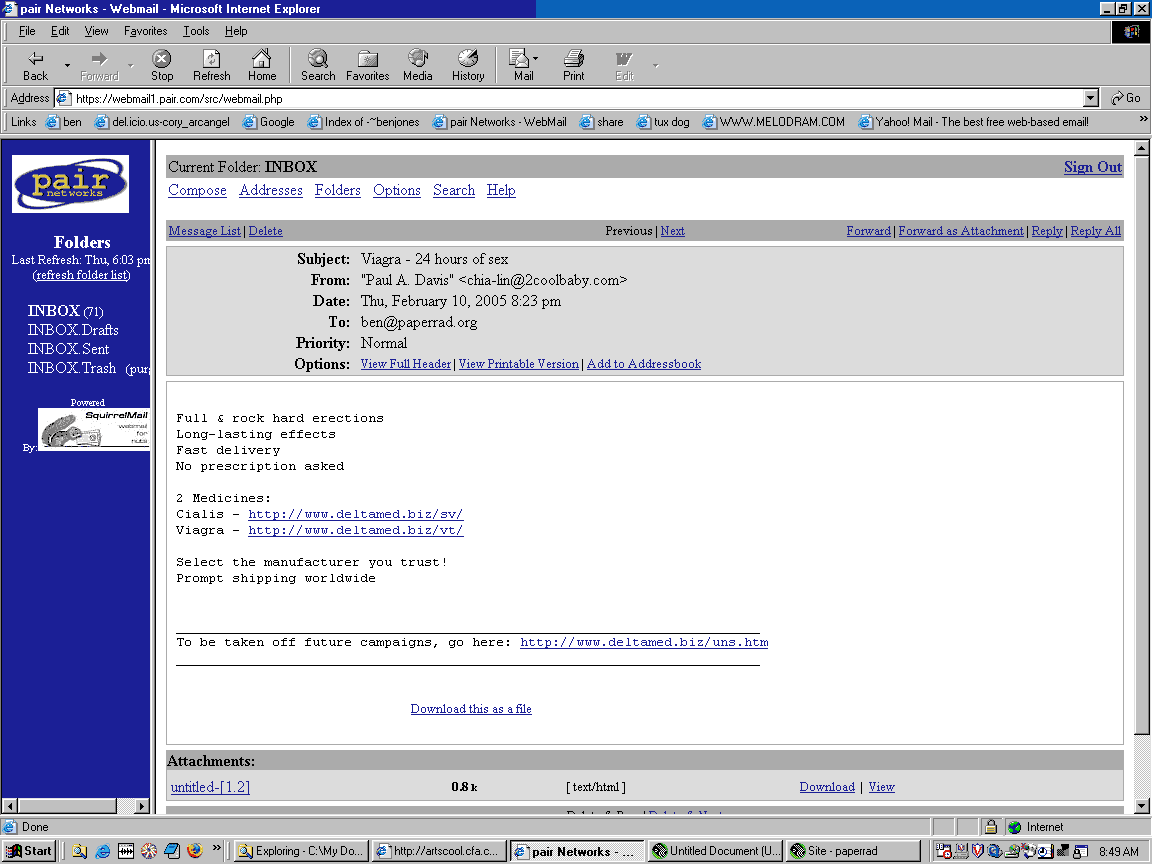The width and height of the screenshot is (1152, 864).
Task: Open the Tools menu
Action: tap(196, 31)
